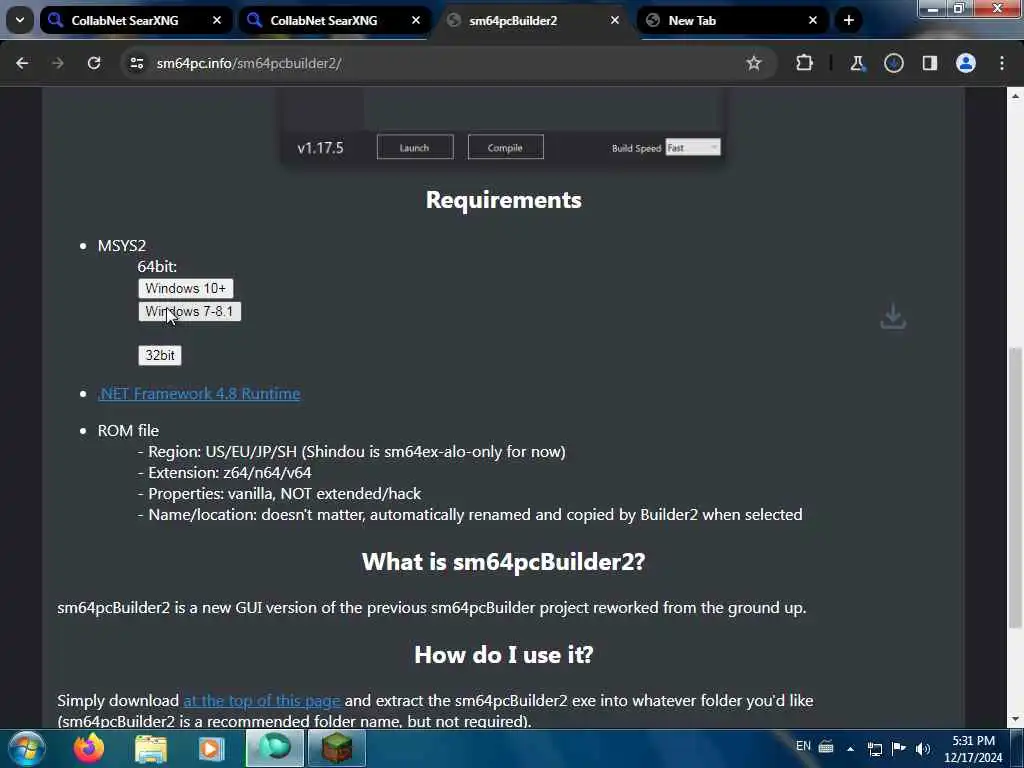Click the MSYS2 bullet text
Image resolution: width=1024 pixels, height=768 pixels.
point(121,246)
